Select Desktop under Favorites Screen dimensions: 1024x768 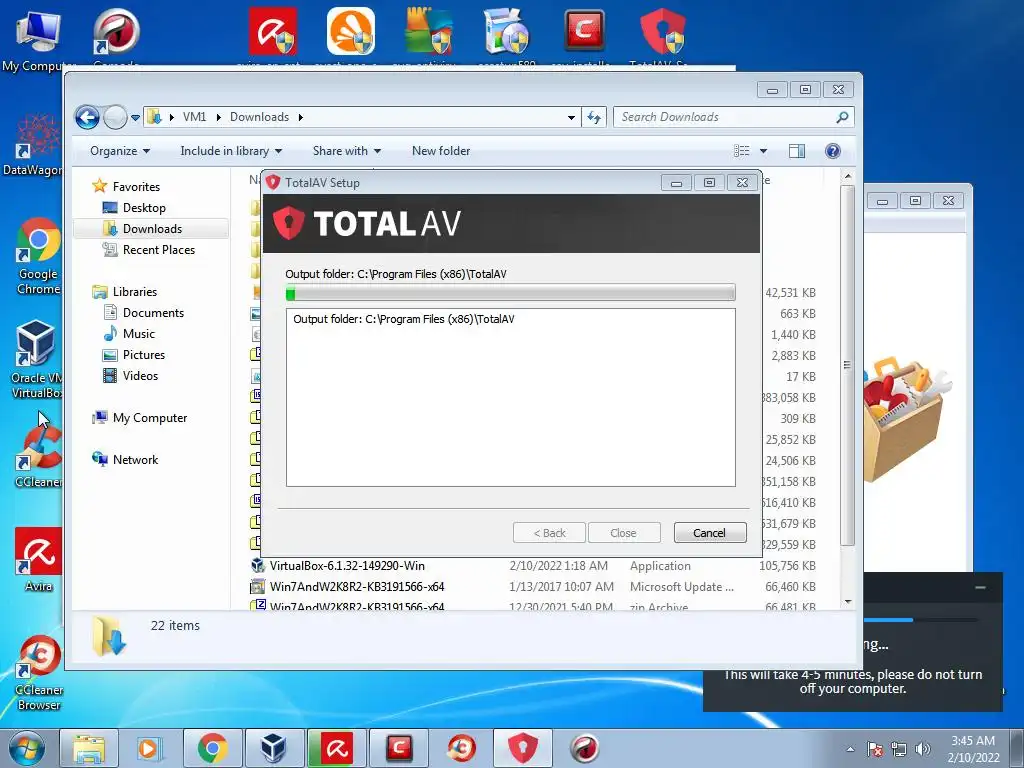tap(144, 208)
